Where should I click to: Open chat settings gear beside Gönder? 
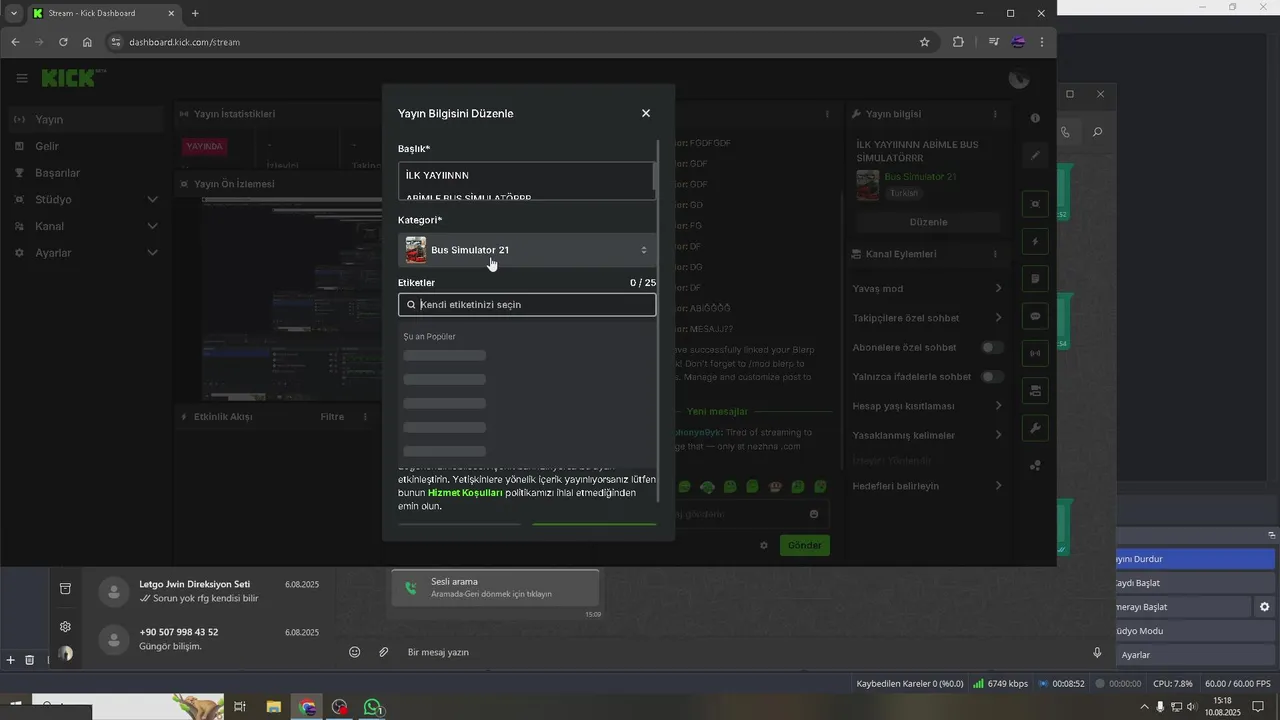(764, 545)
